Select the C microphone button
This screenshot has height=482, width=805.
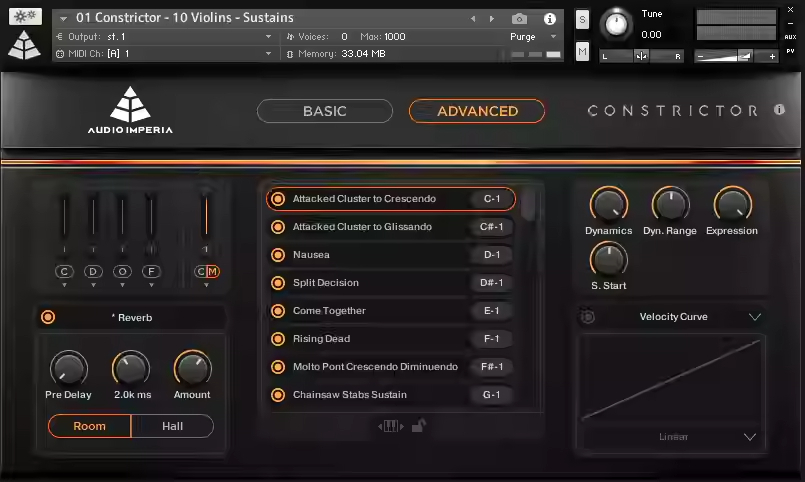click(64, 272)
